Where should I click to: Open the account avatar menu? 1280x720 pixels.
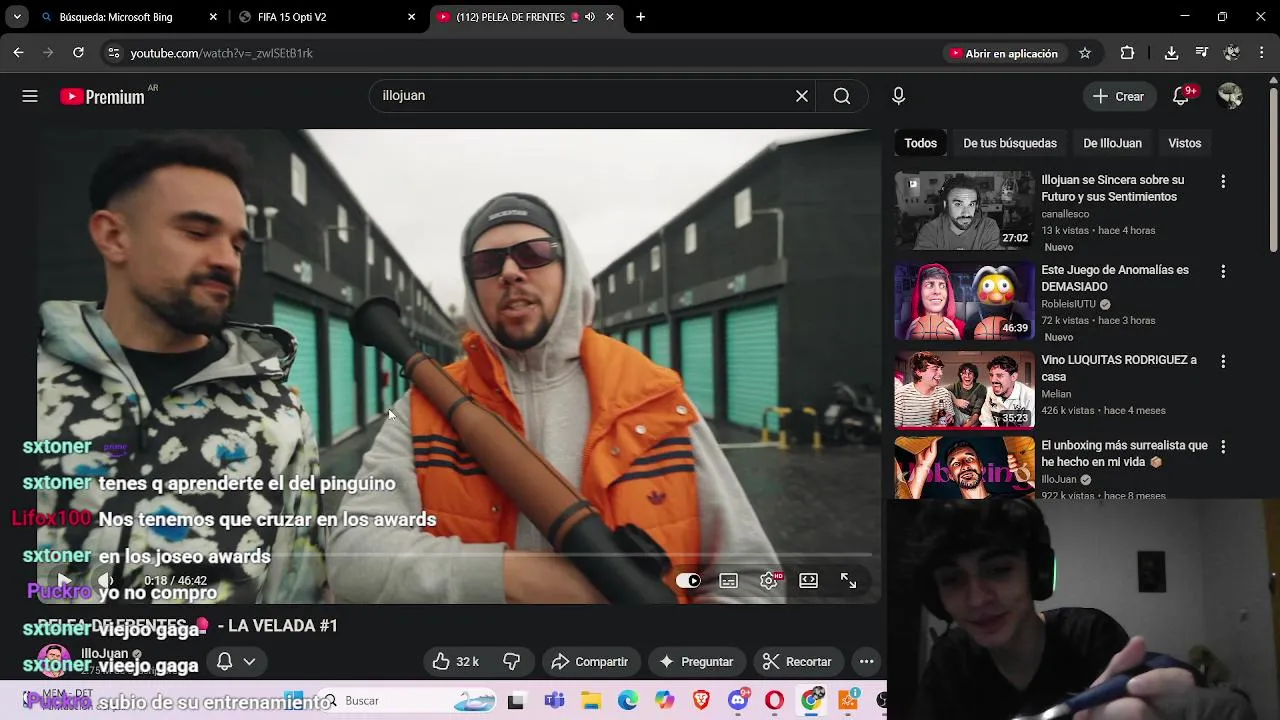click(1230, 96)
